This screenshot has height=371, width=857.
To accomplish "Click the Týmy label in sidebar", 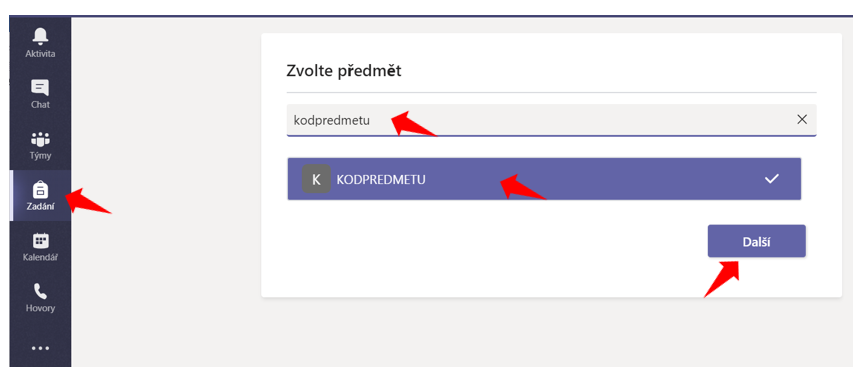I will 40,156.
